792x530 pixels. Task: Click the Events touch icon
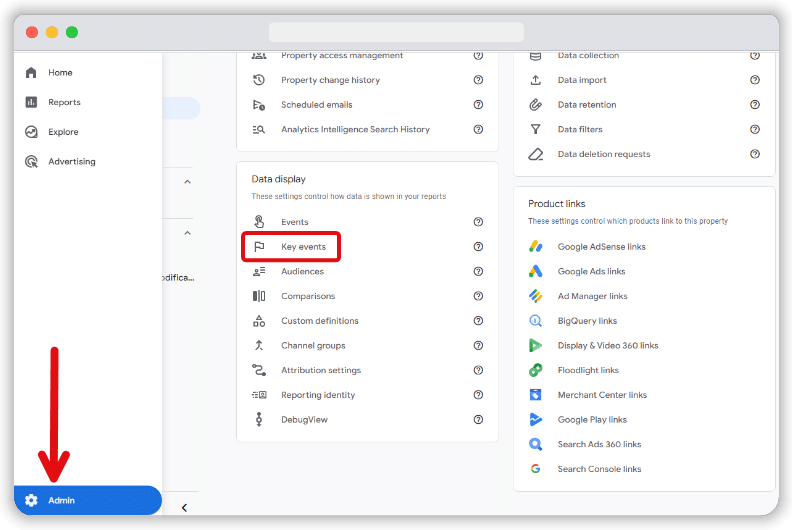pyautogui.click(x=259, y=222)
